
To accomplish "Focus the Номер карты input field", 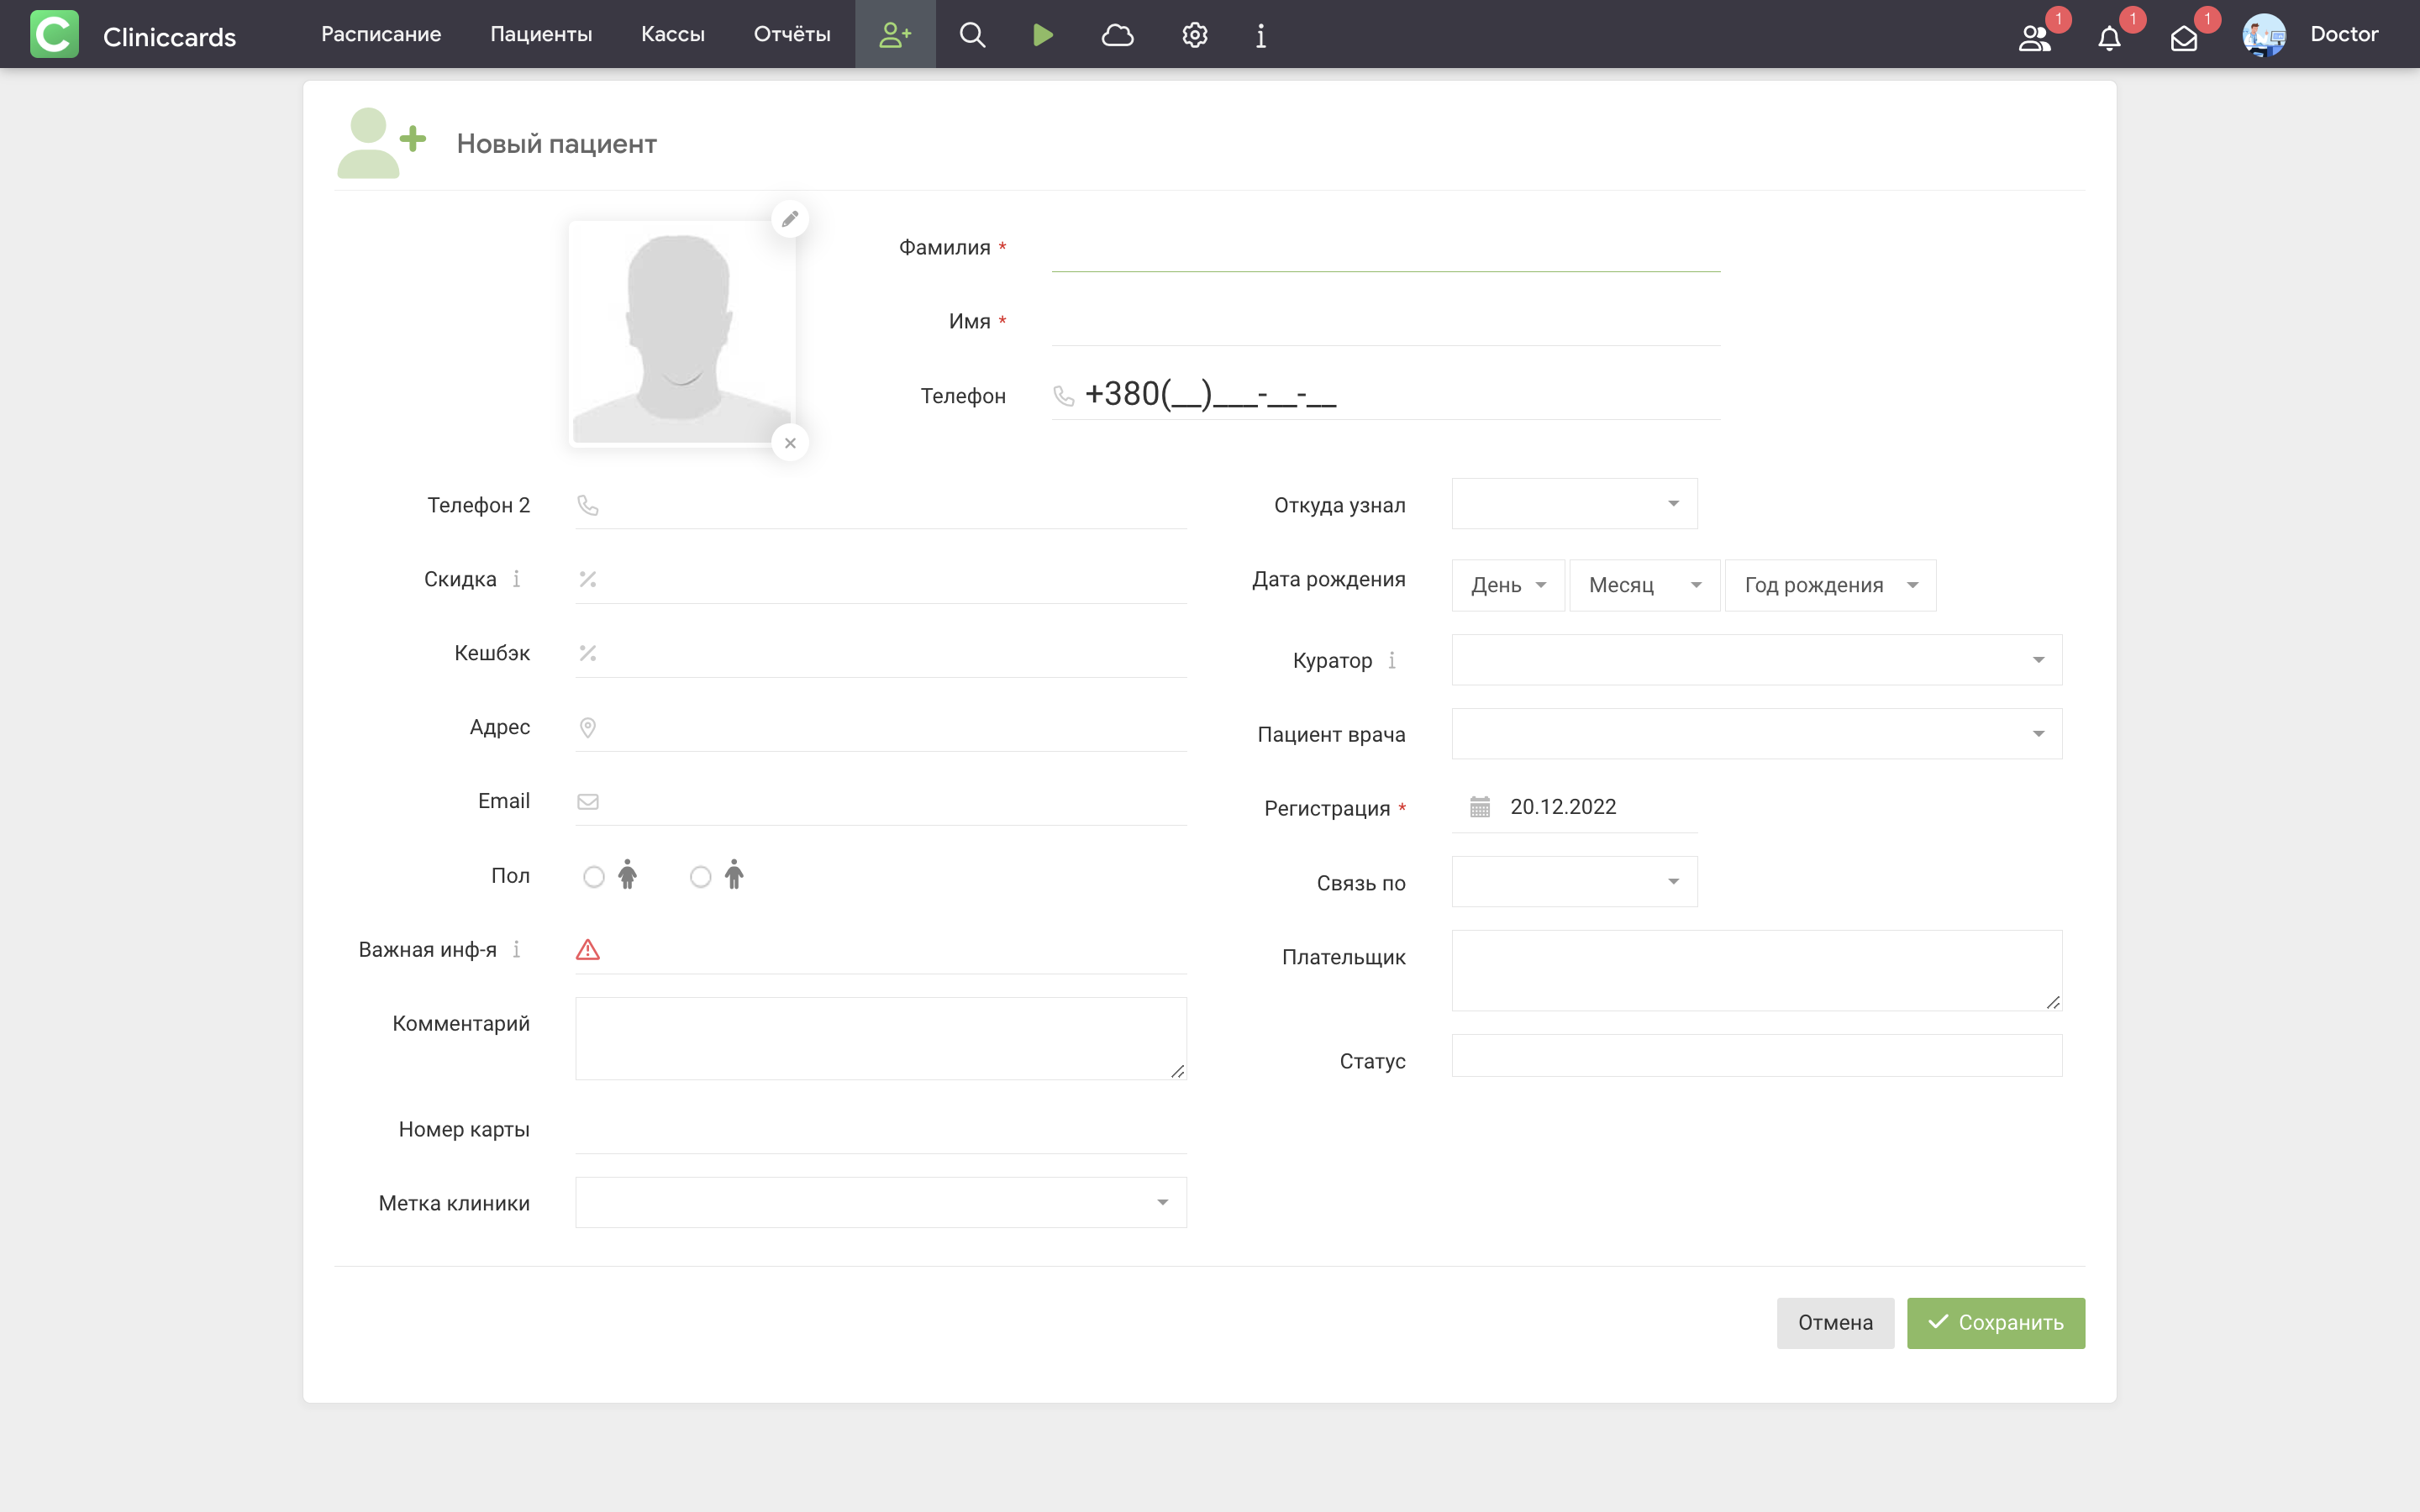I will (x=881, y=1129).
